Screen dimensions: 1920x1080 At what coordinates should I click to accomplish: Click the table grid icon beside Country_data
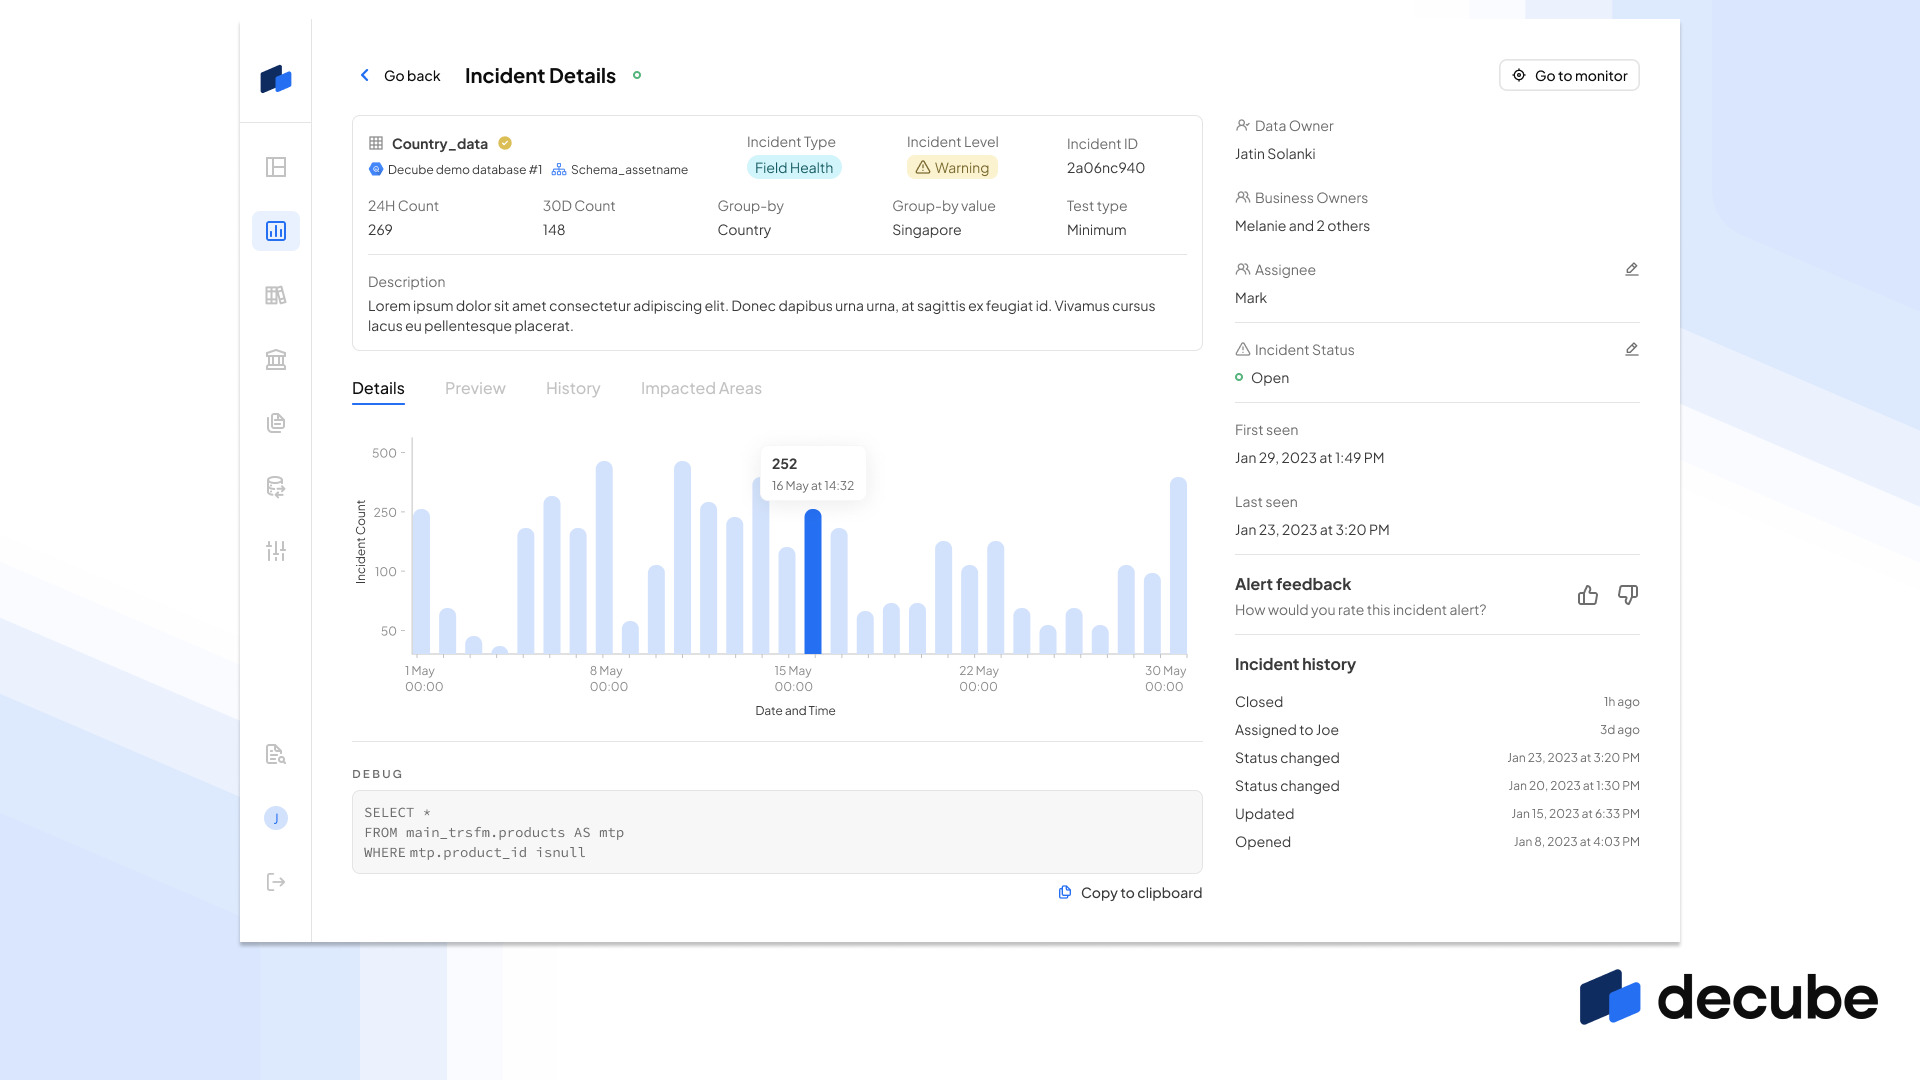tap(376, 143)
